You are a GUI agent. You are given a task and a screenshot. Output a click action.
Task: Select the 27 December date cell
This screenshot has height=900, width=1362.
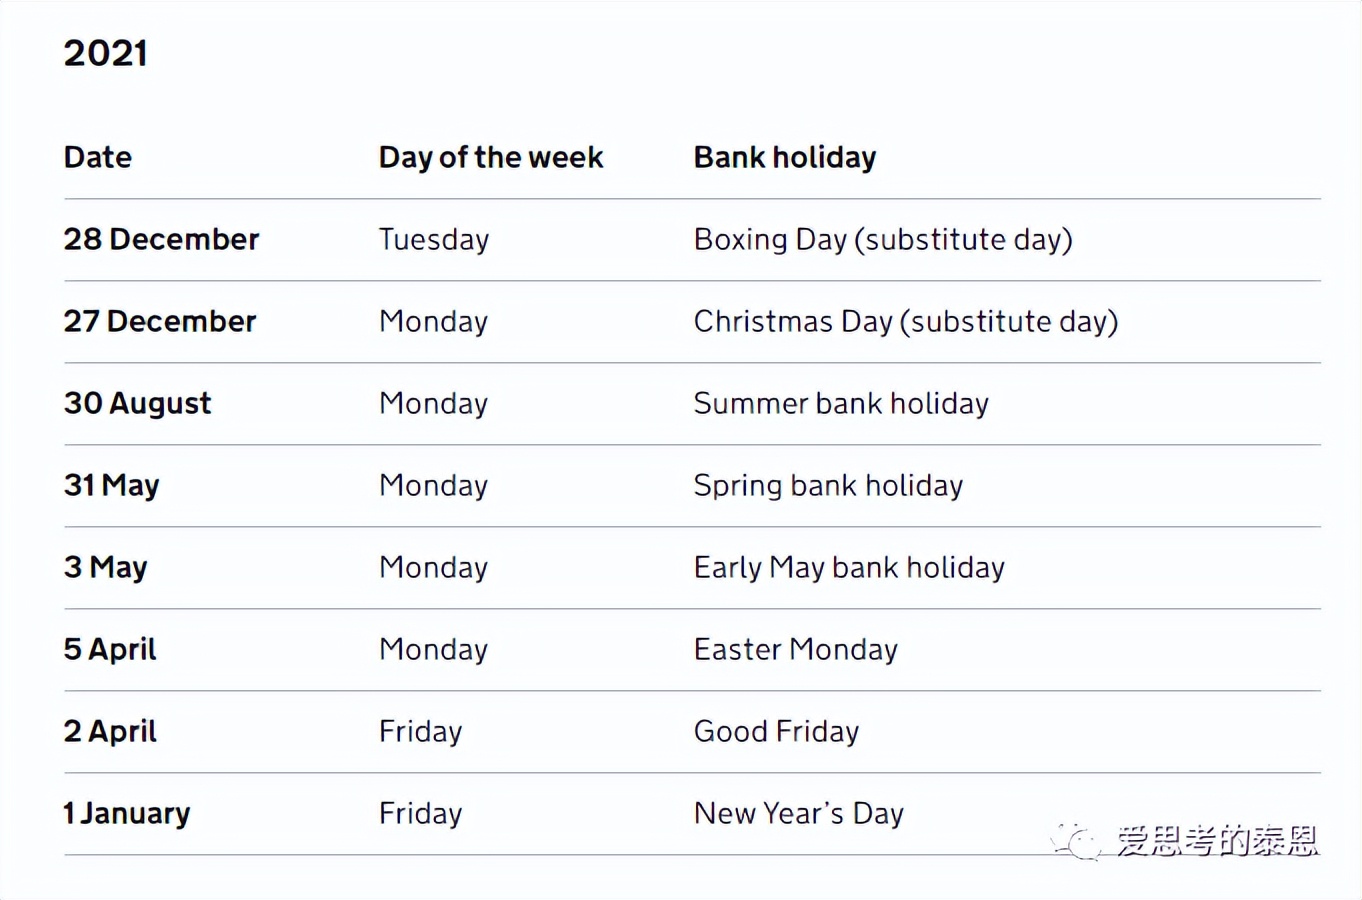coord(160,321)
